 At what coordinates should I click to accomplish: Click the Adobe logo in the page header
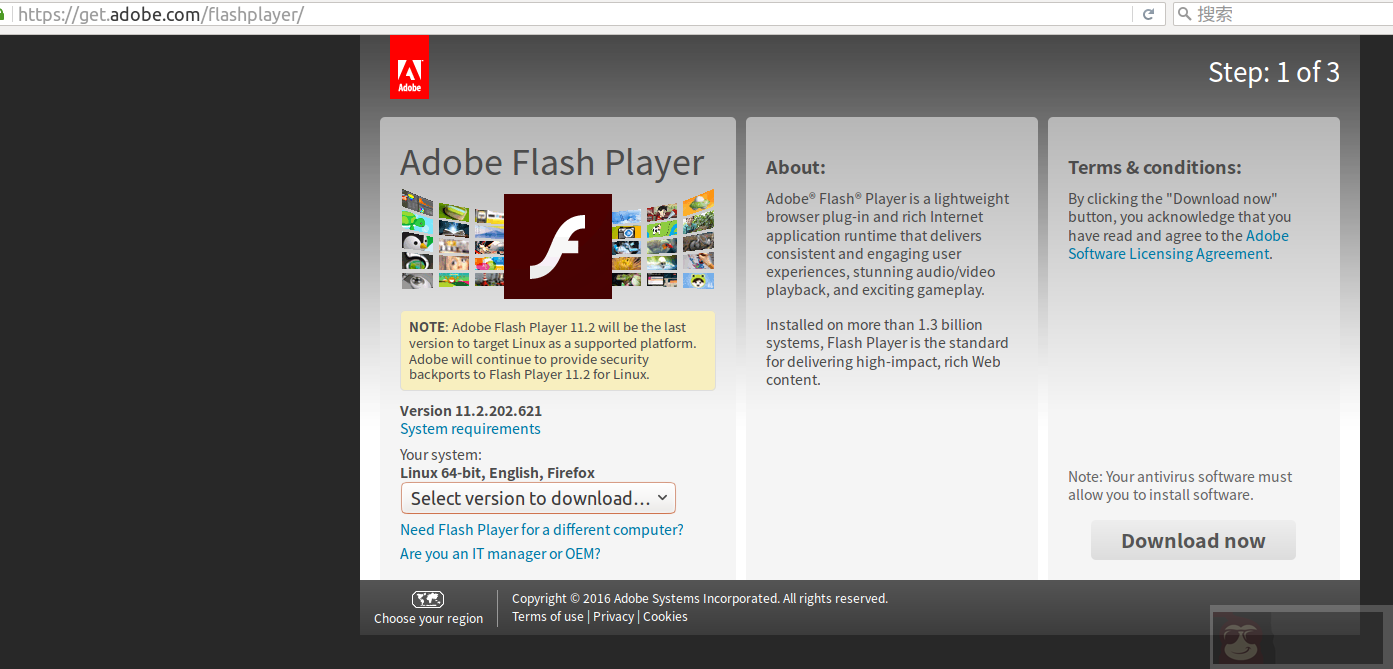point(409,67)
